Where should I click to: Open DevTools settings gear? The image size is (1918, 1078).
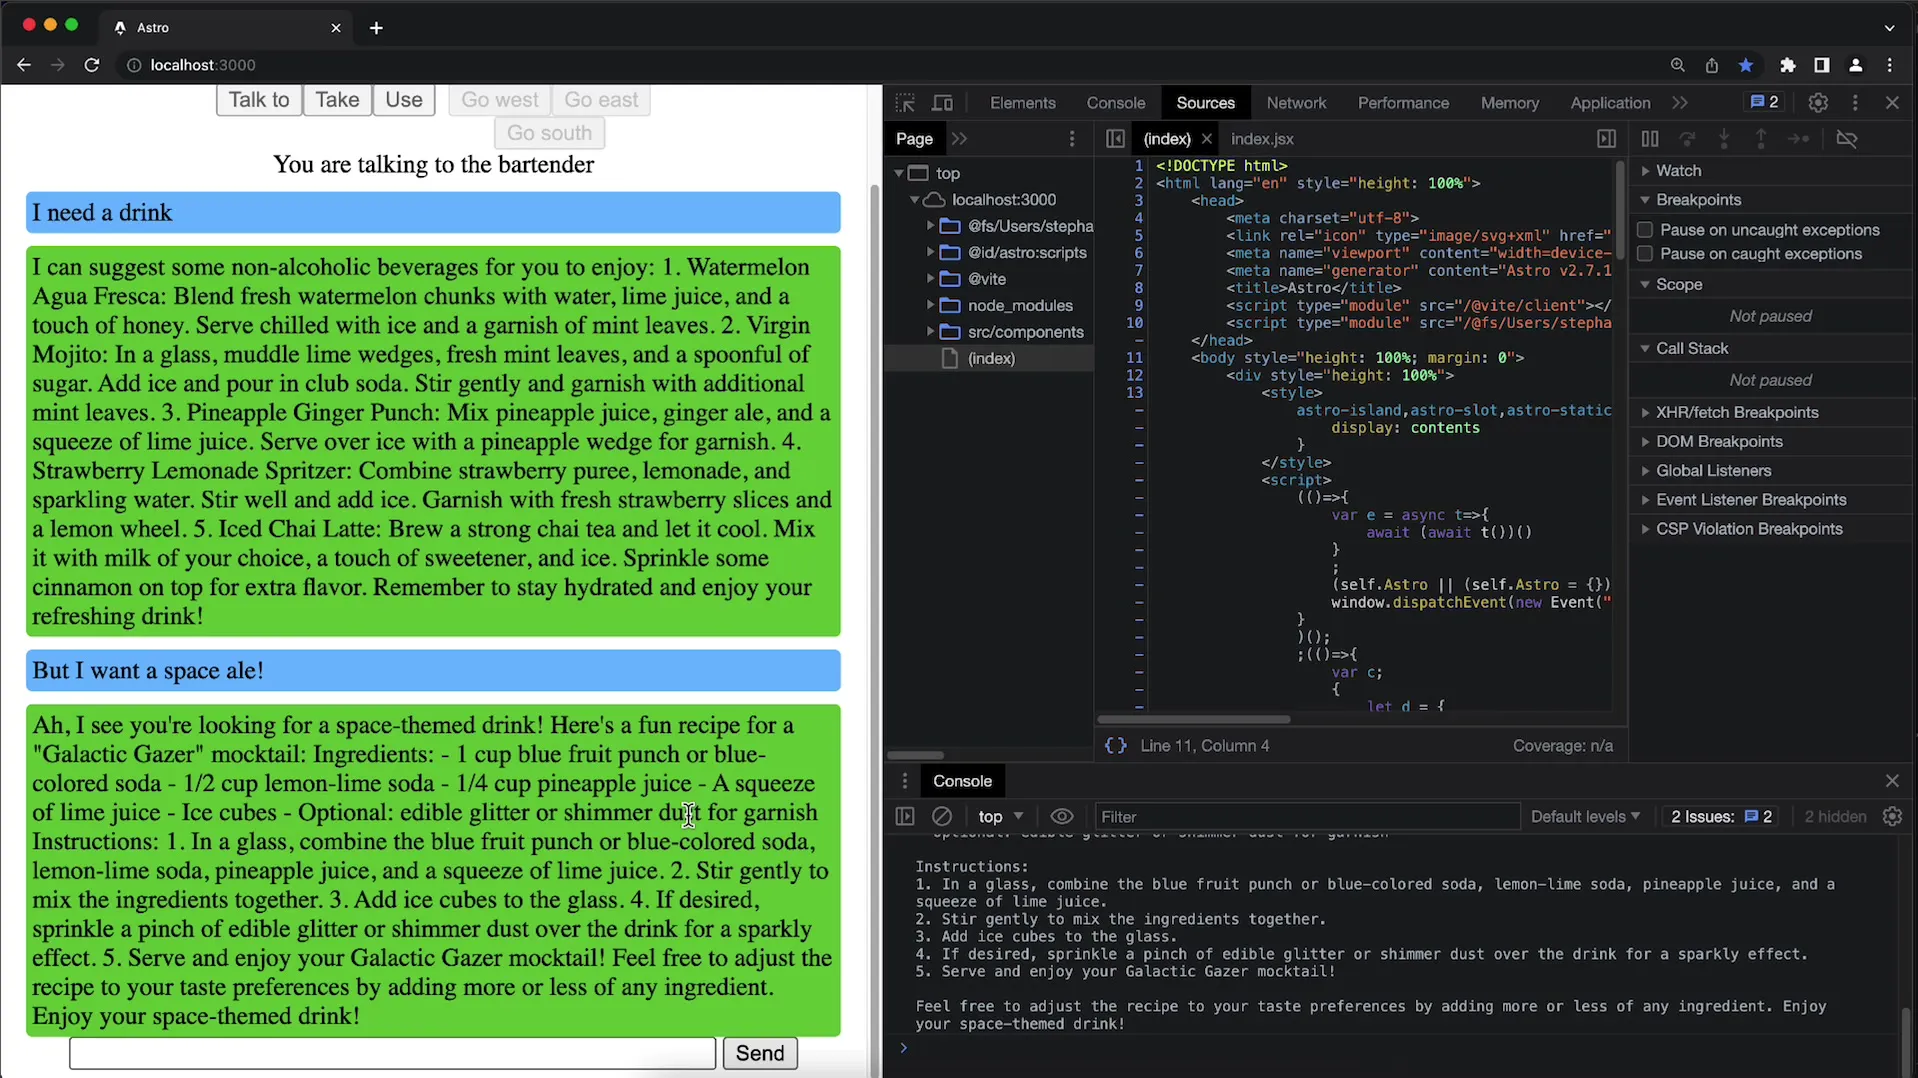click(x=1818, y=103)
